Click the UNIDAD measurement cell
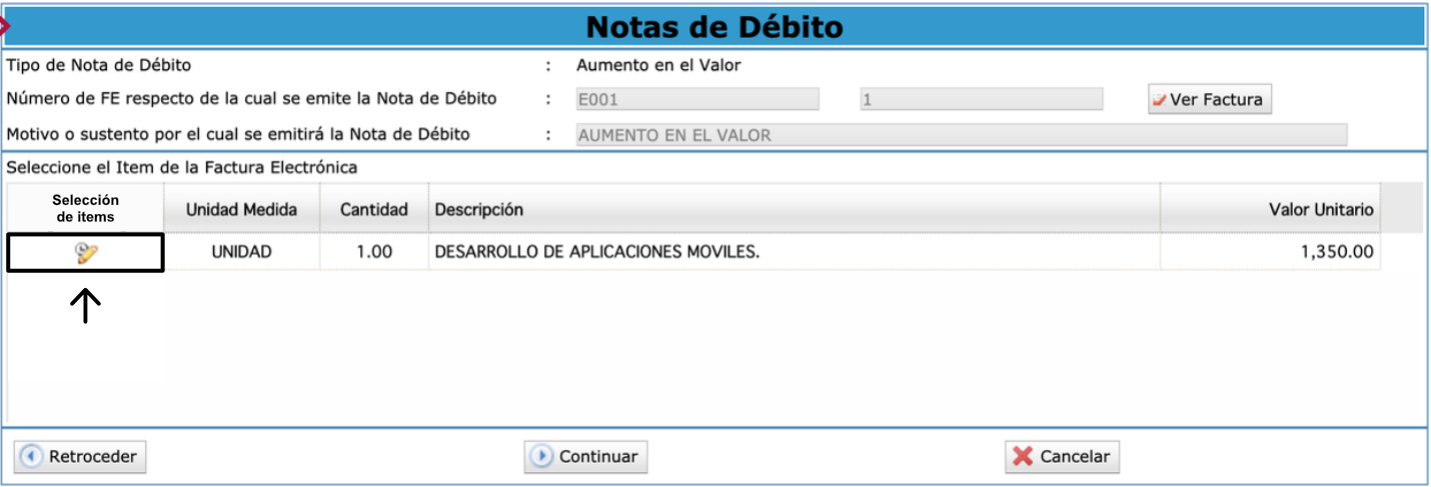This screenshot has width=1431, height=487. pos(241,253)
